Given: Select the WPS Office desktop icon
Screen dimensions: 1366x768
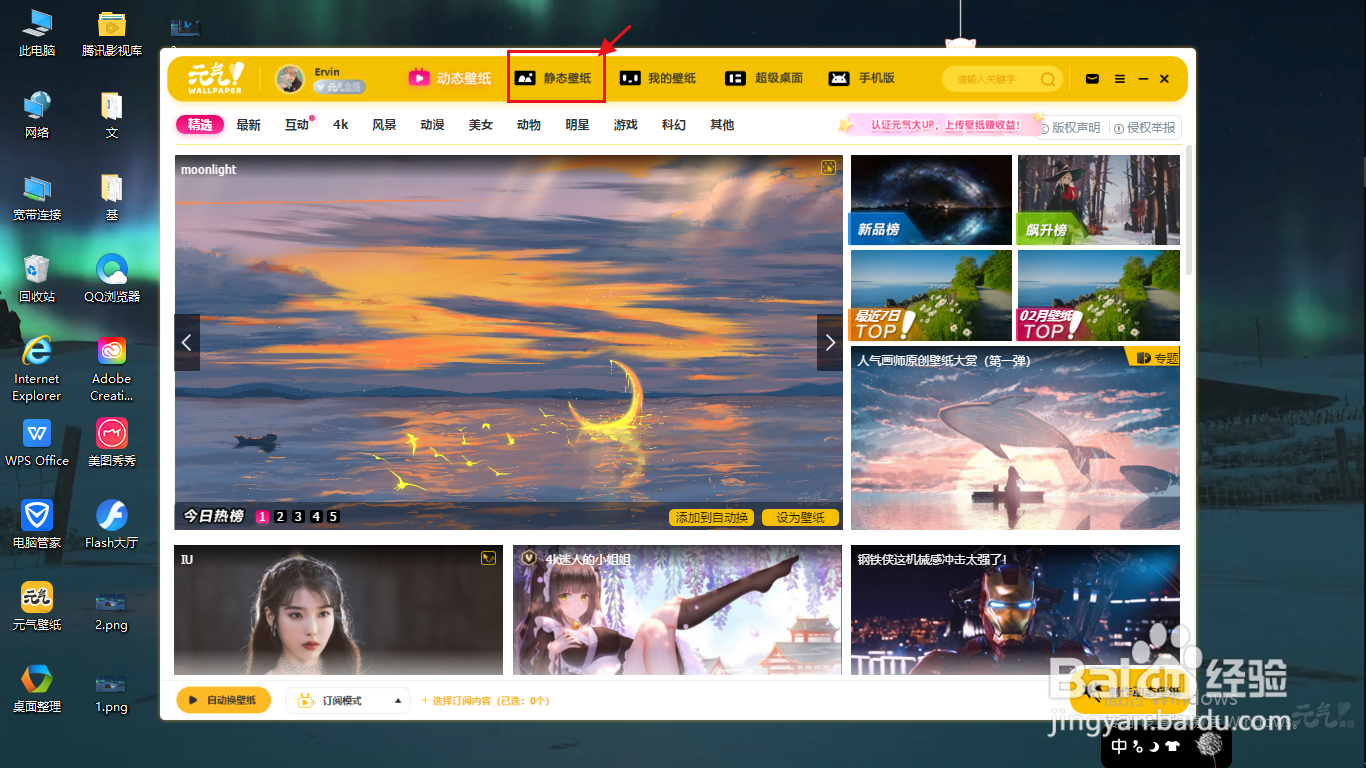Looking at the screenshot, I should point(37,443).
